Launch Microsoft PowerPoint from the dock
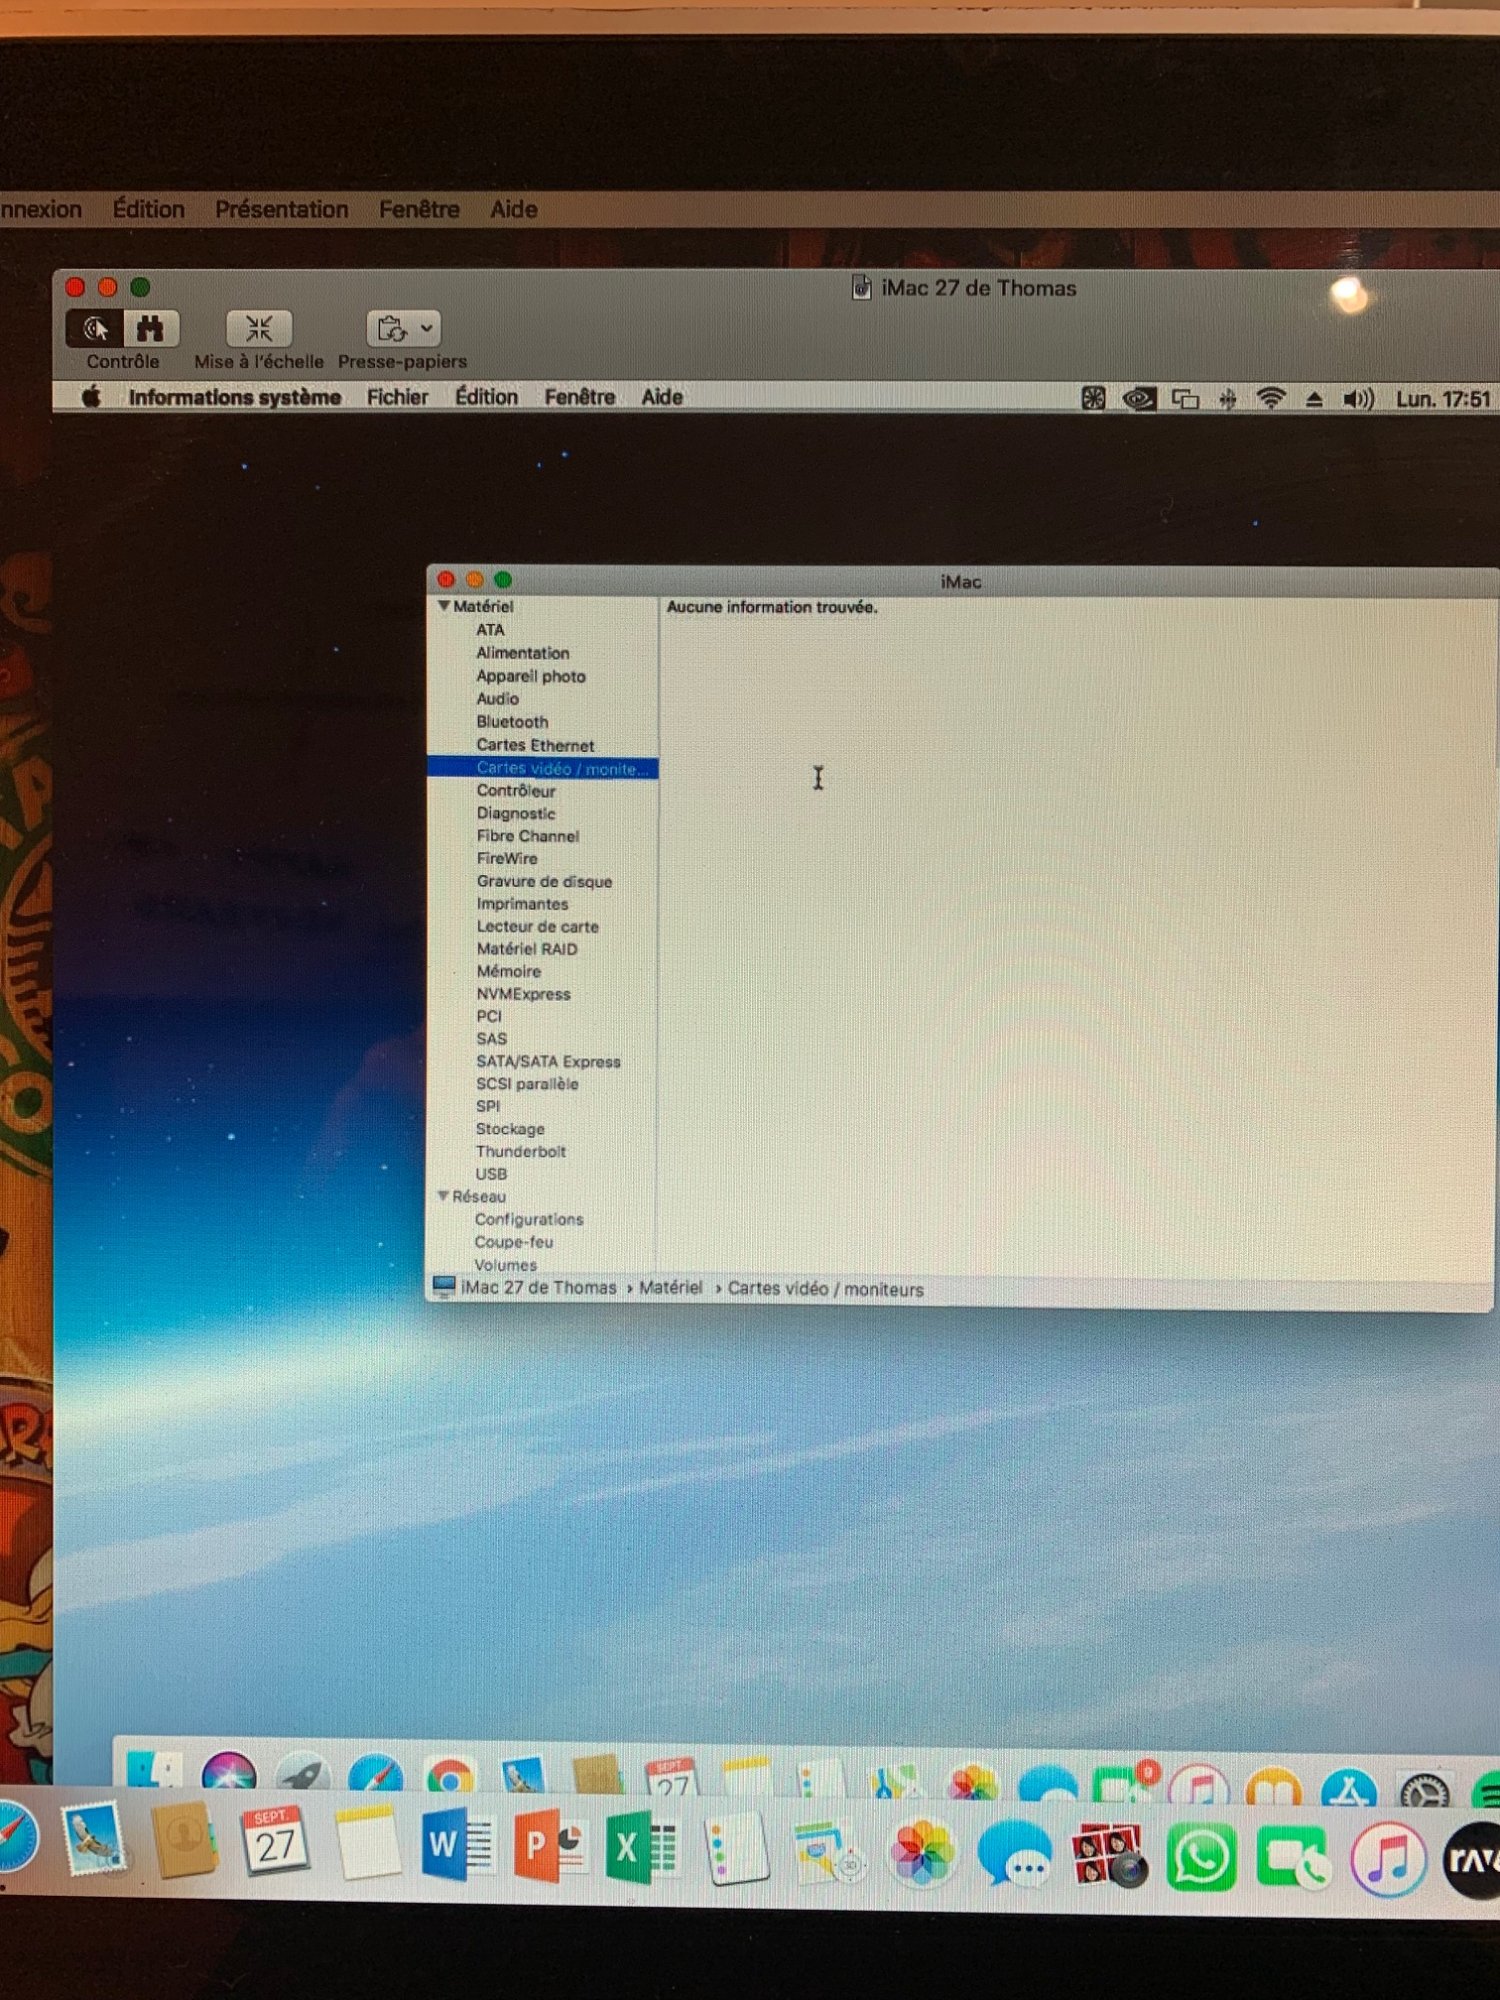Screen dimensions: 1500x2000 tap(548, 1846)
